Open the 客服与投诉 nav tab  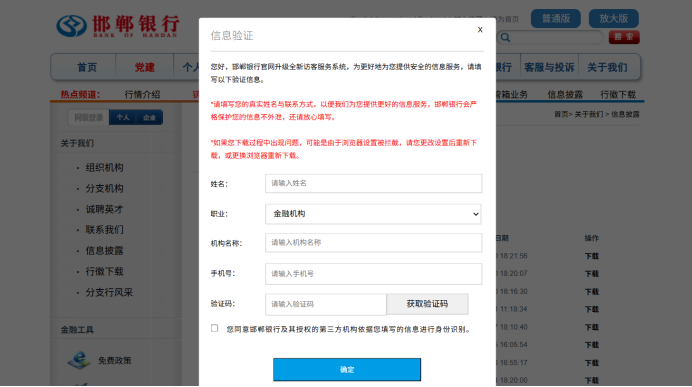(549, 68)
